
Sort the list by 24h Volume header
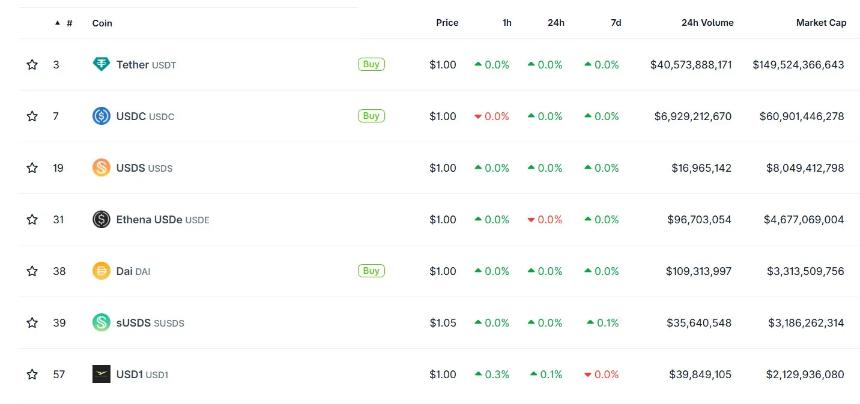point(707,23)
